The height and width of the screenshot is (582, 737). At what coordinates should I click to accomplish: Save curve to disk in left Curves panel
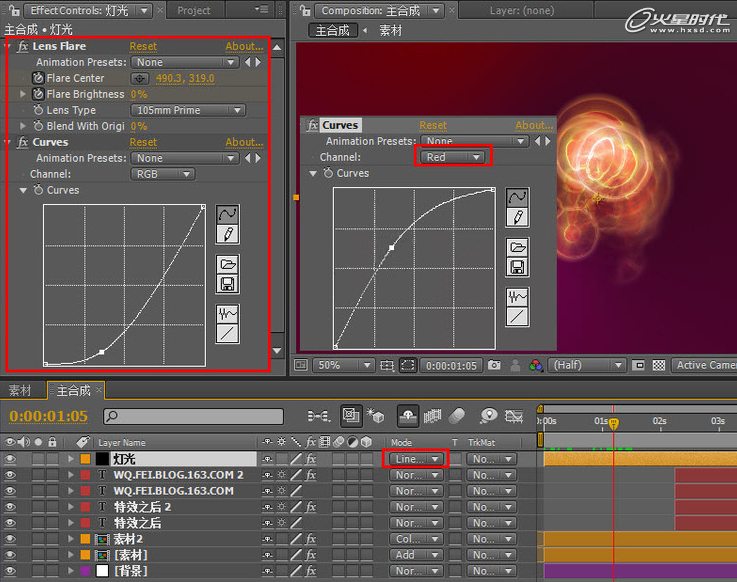pyautogui.click(x=227, y=284)
